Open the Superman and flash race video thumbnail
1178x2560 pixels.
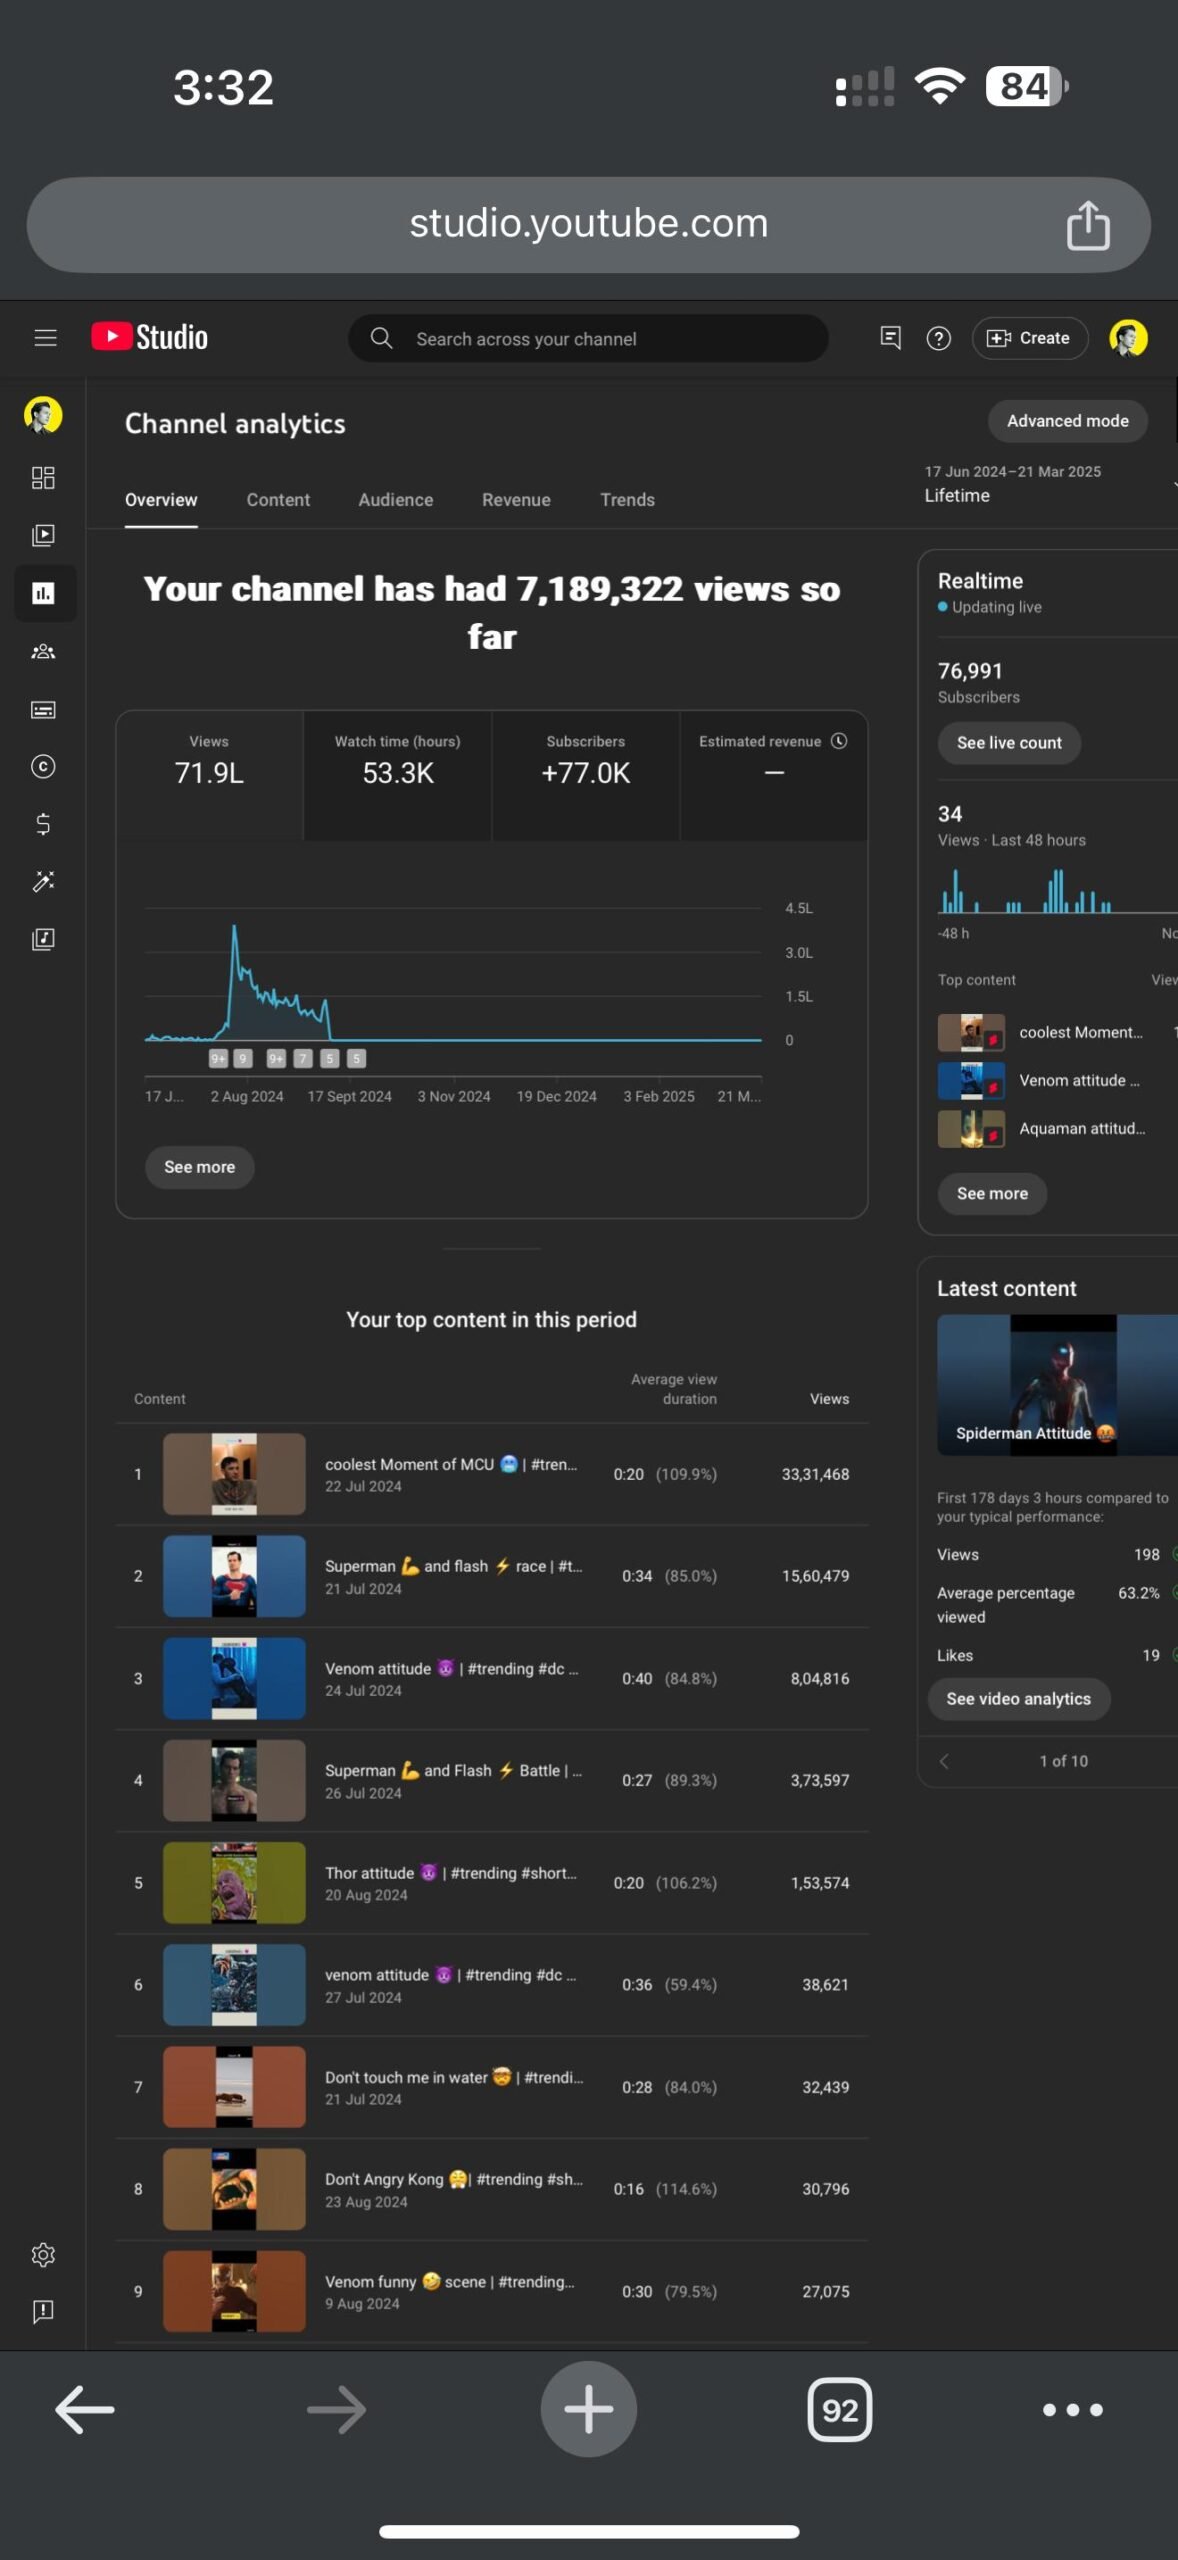point(234,1576)
